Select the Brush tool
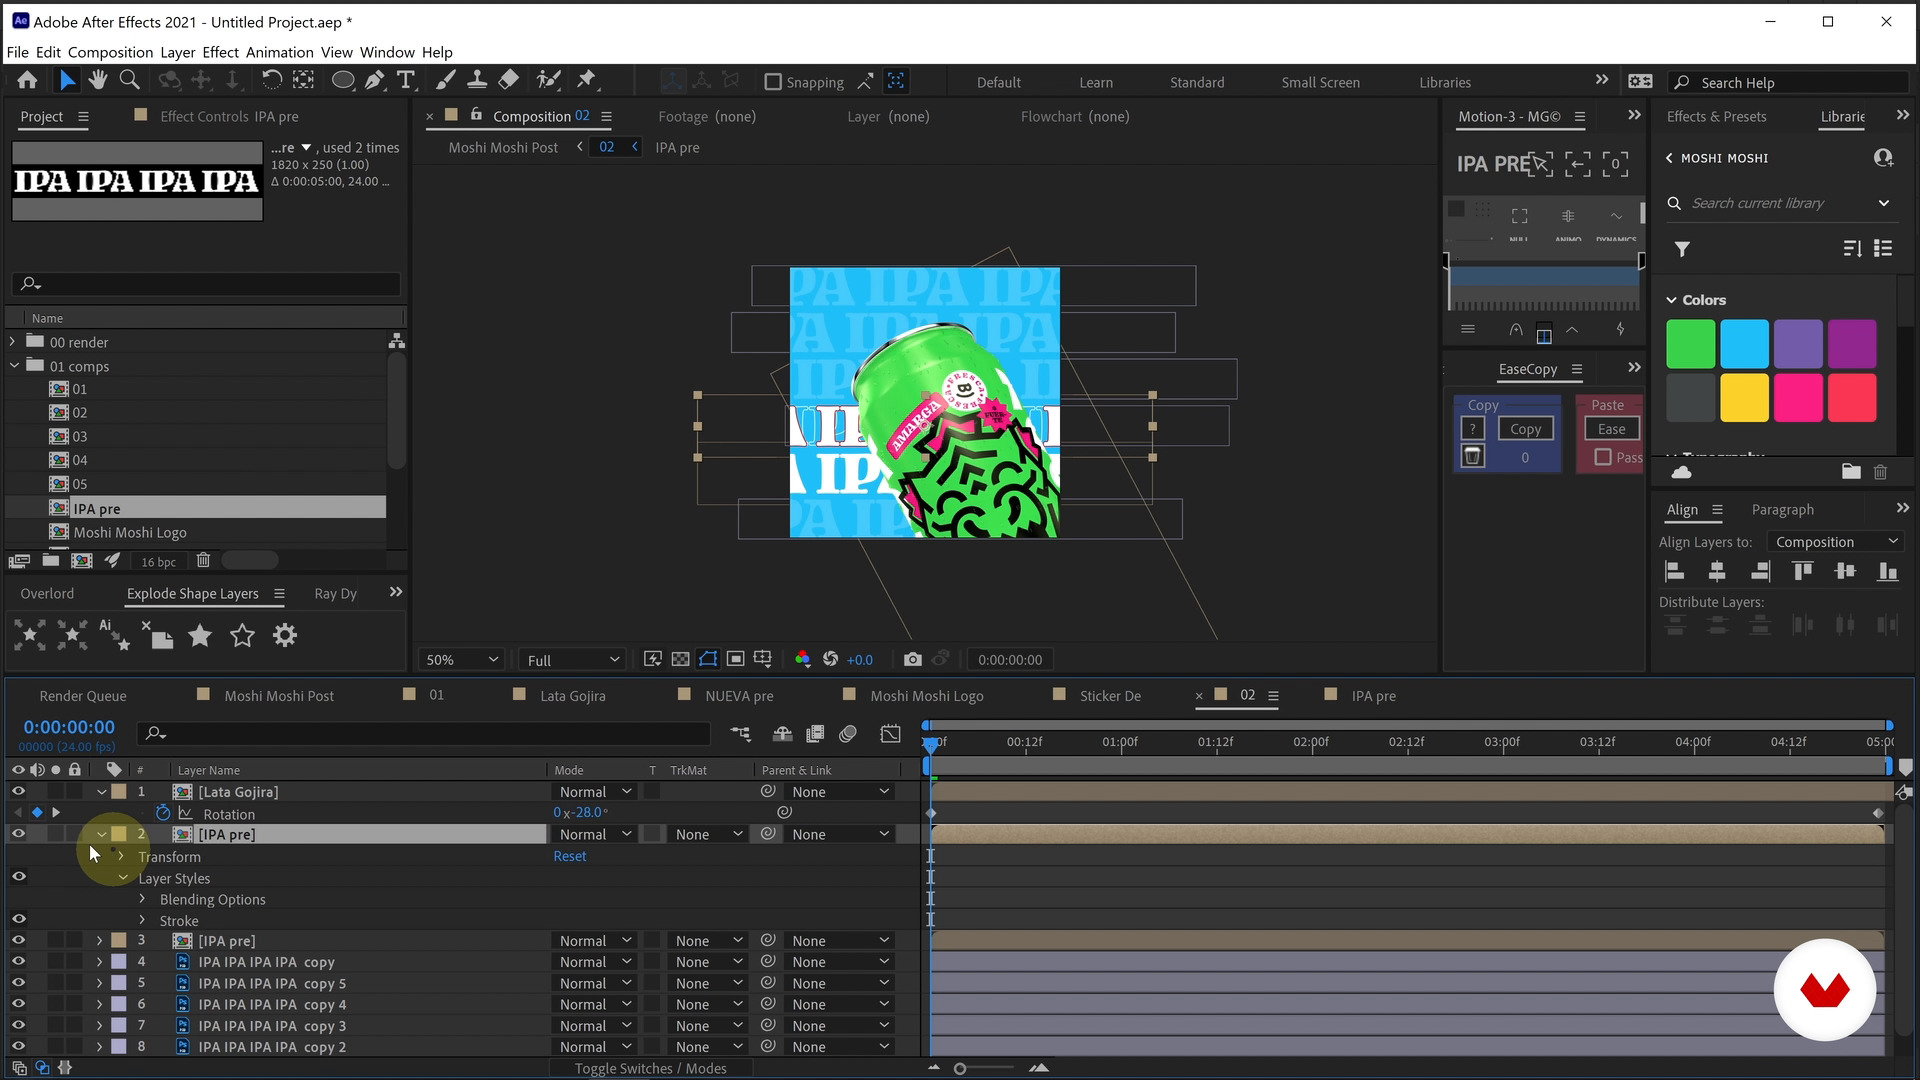 pyautogui.click(x=446, y=81)
